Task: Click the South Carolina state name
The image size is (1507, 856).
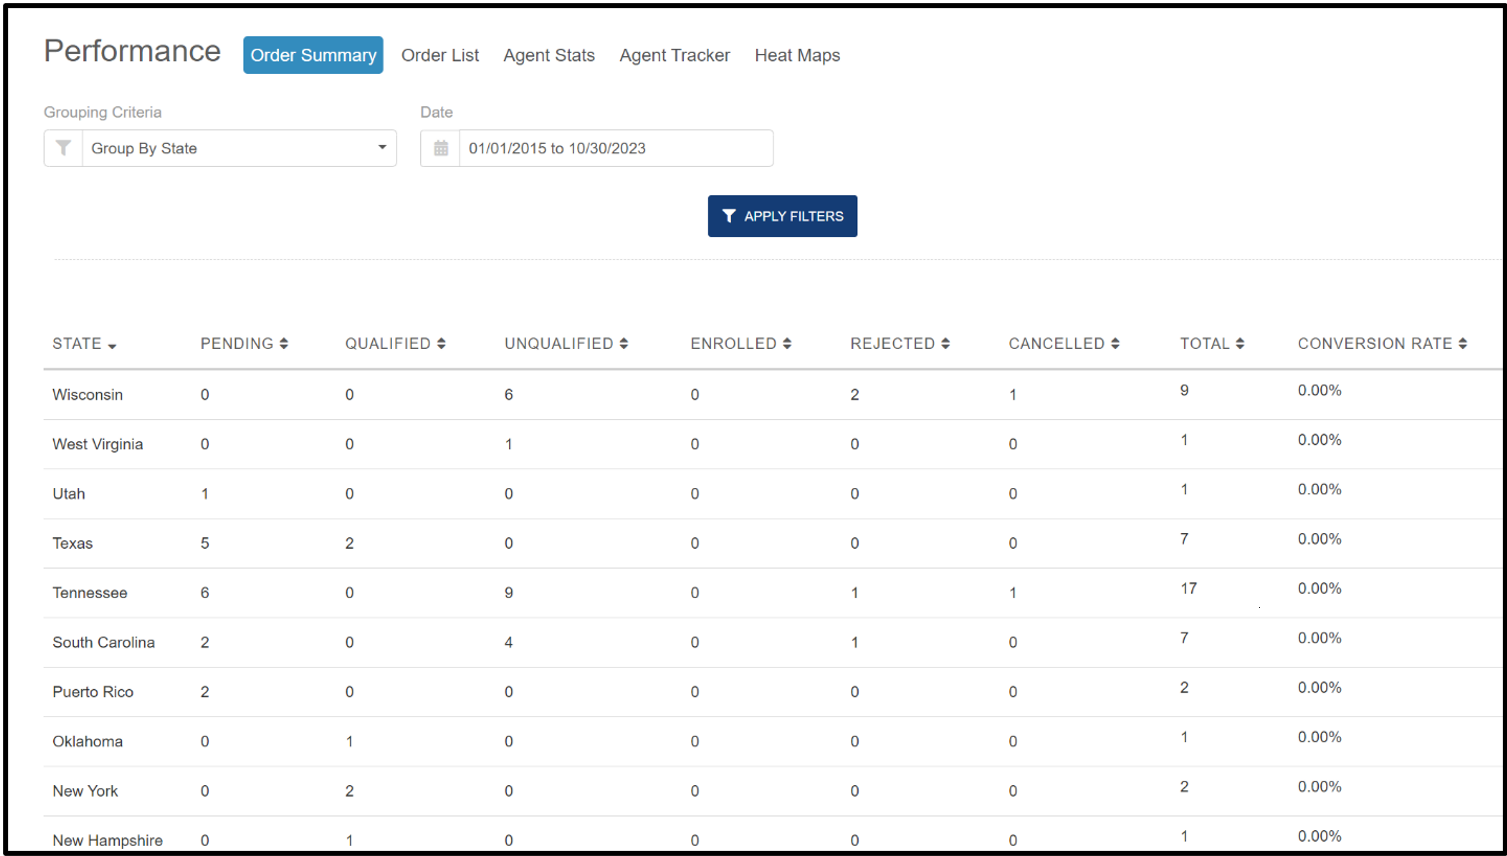Action: 104,642
